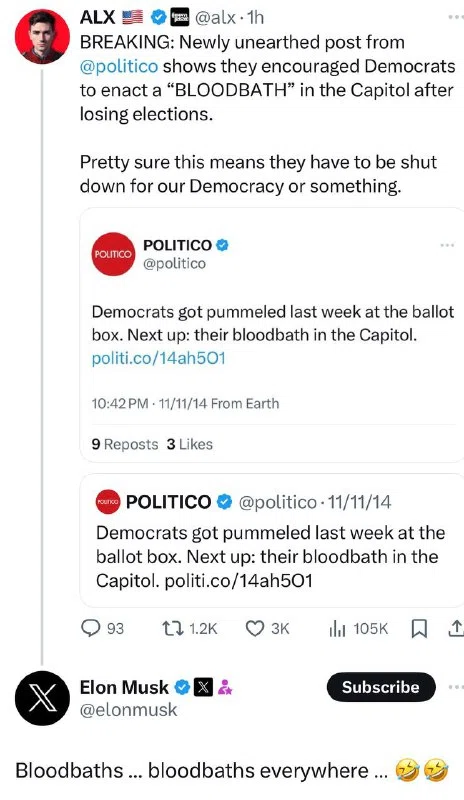Click the red POLITICO avatar in the quoted post
The width and height of the screenshot is (464, 800).
(113, 254)
